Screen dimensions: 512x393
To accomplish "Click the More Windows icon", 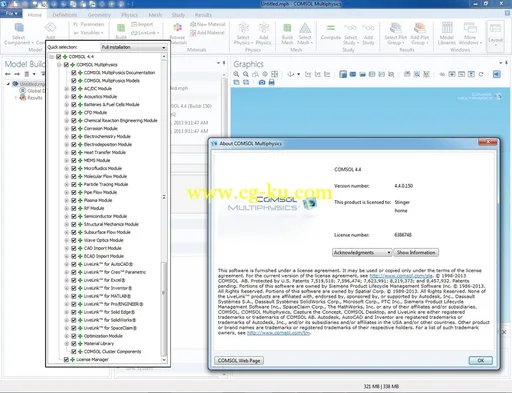I will (x=470, y=28).
